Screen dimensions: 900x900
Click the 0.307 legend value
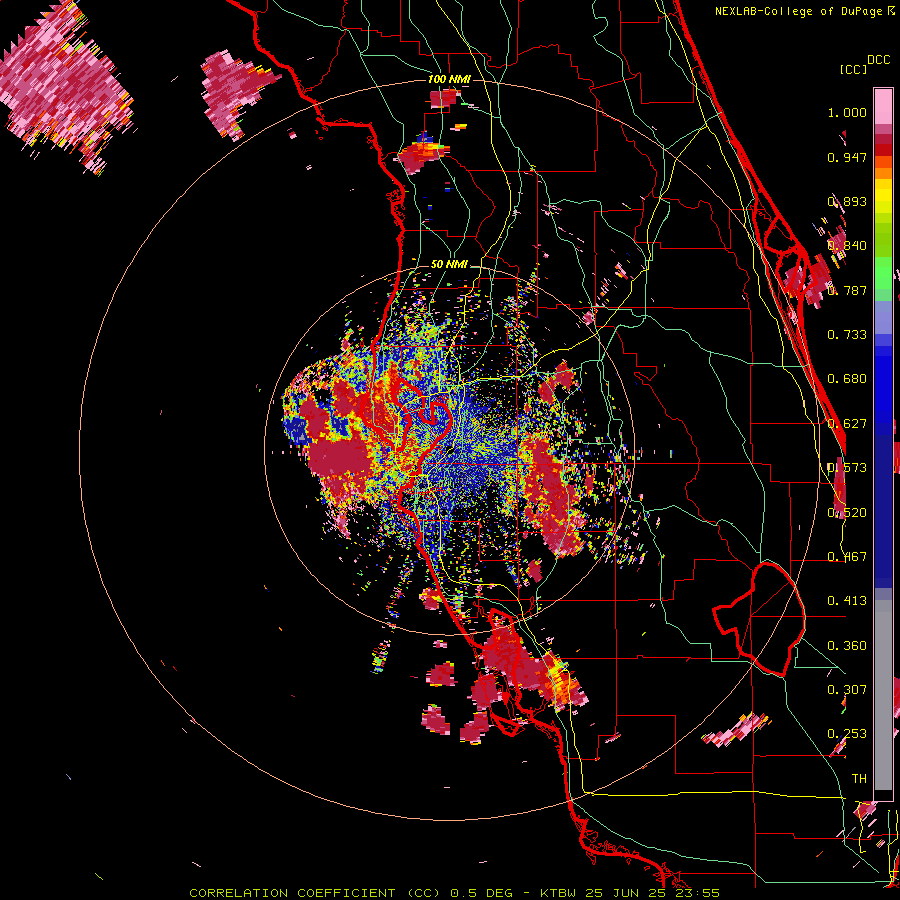[847, 690]
